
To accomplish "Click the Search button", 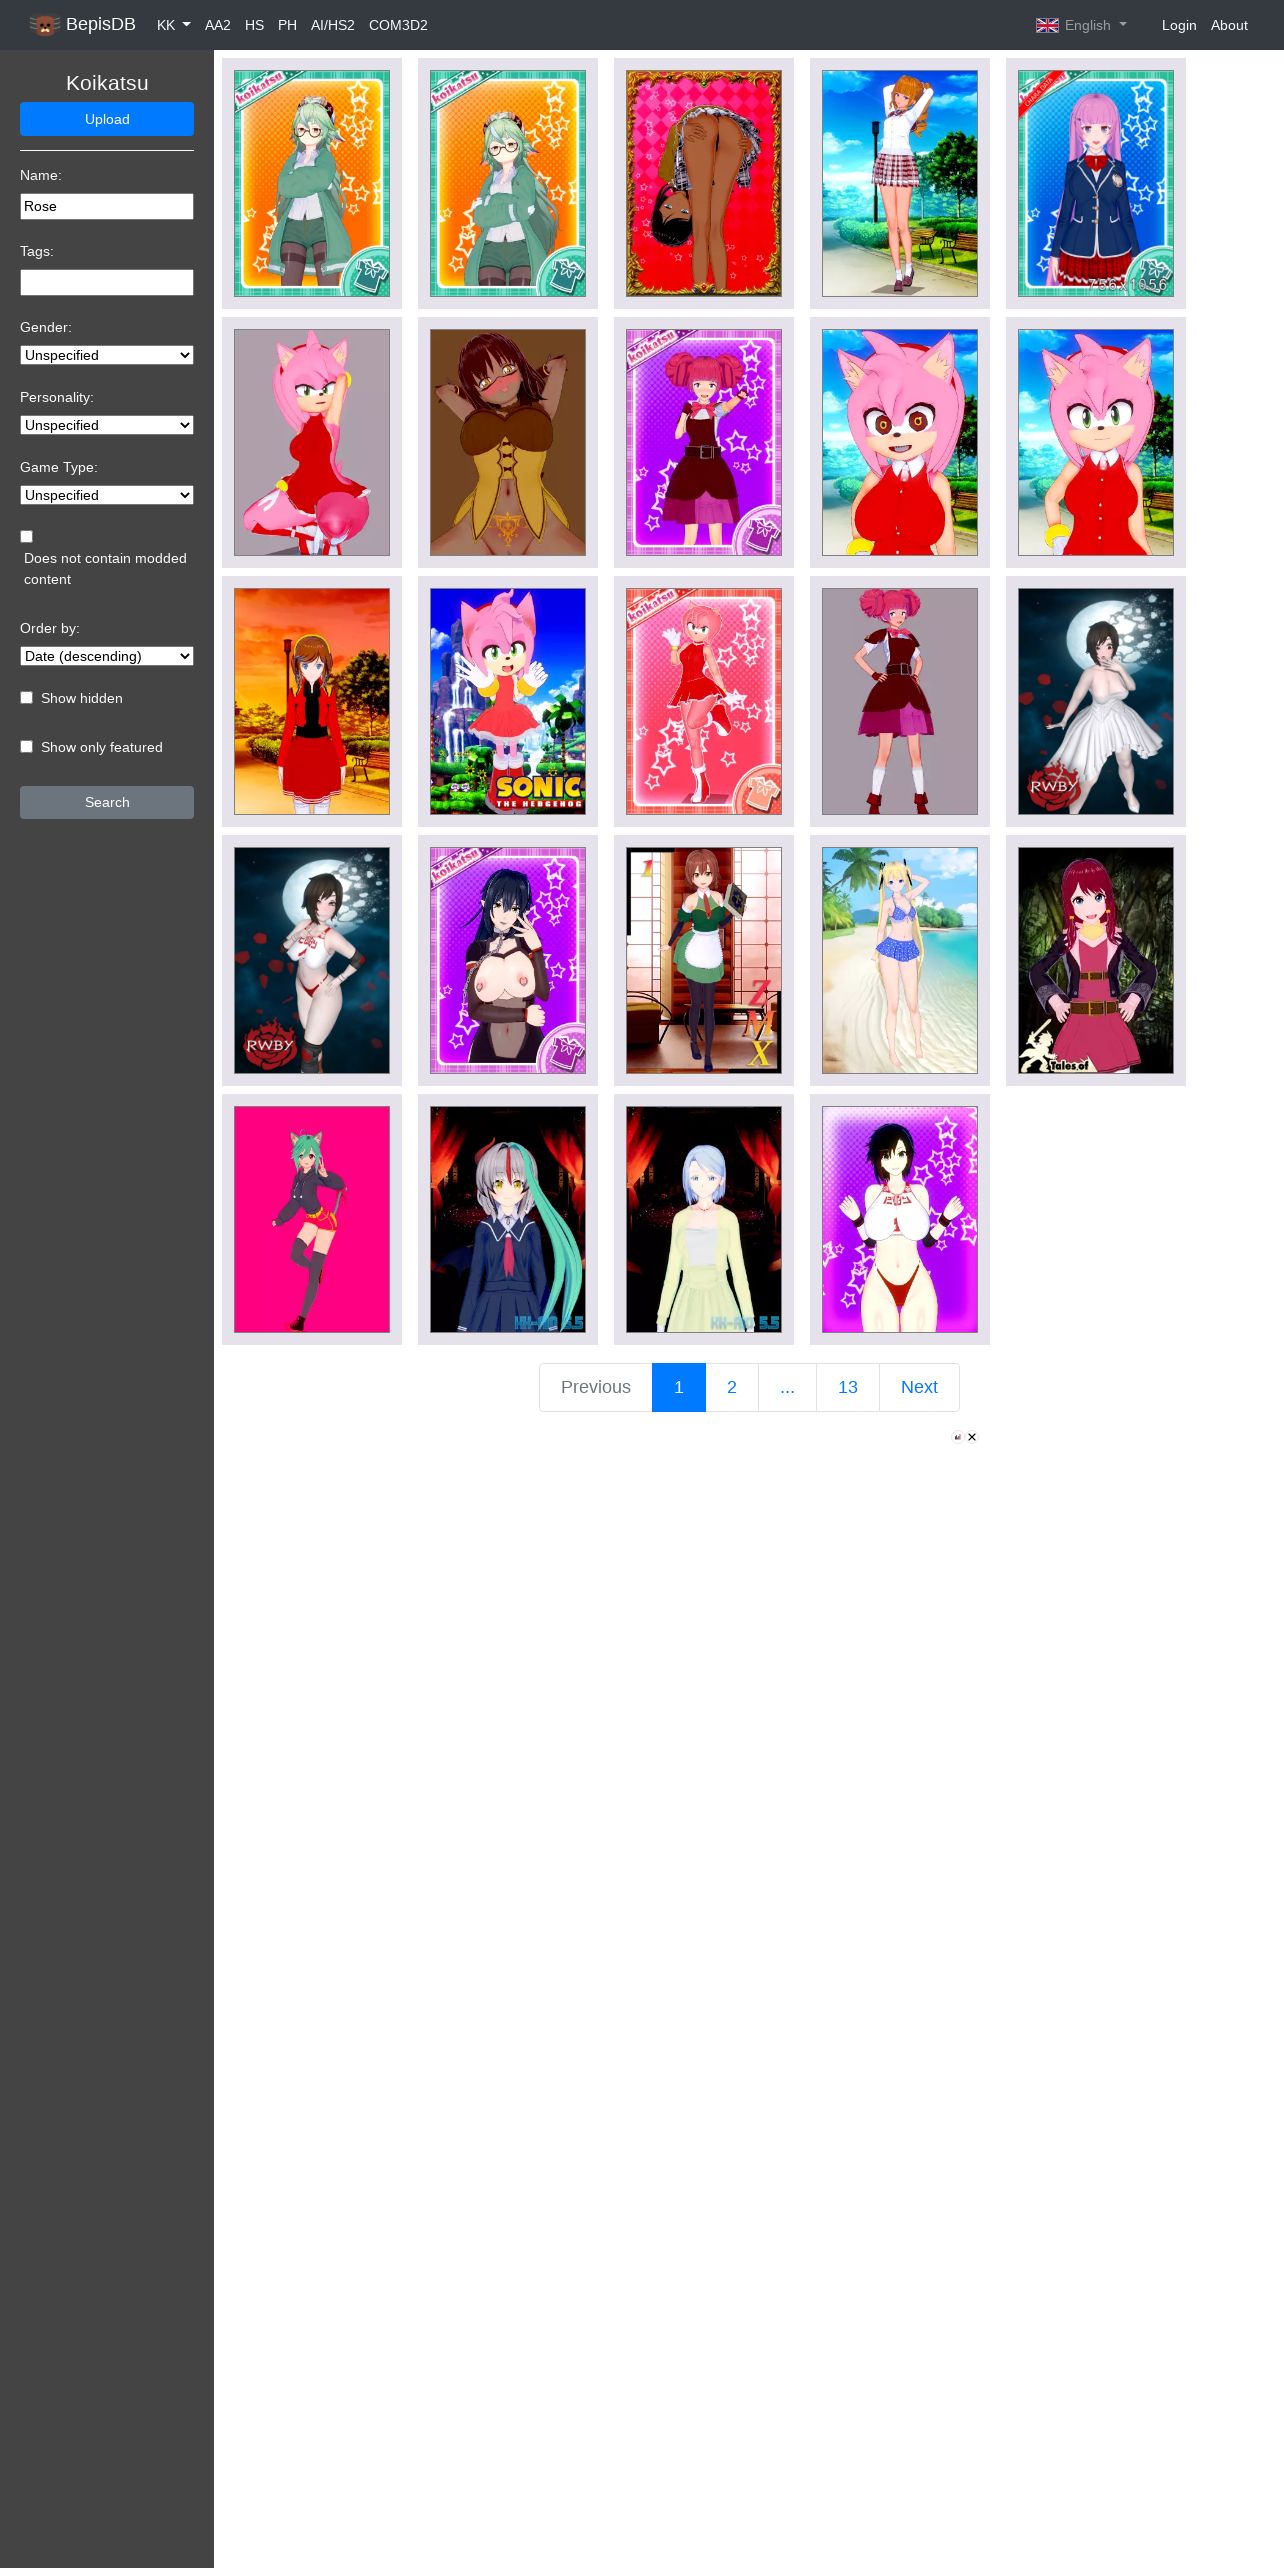I will [x=107, y=802].
